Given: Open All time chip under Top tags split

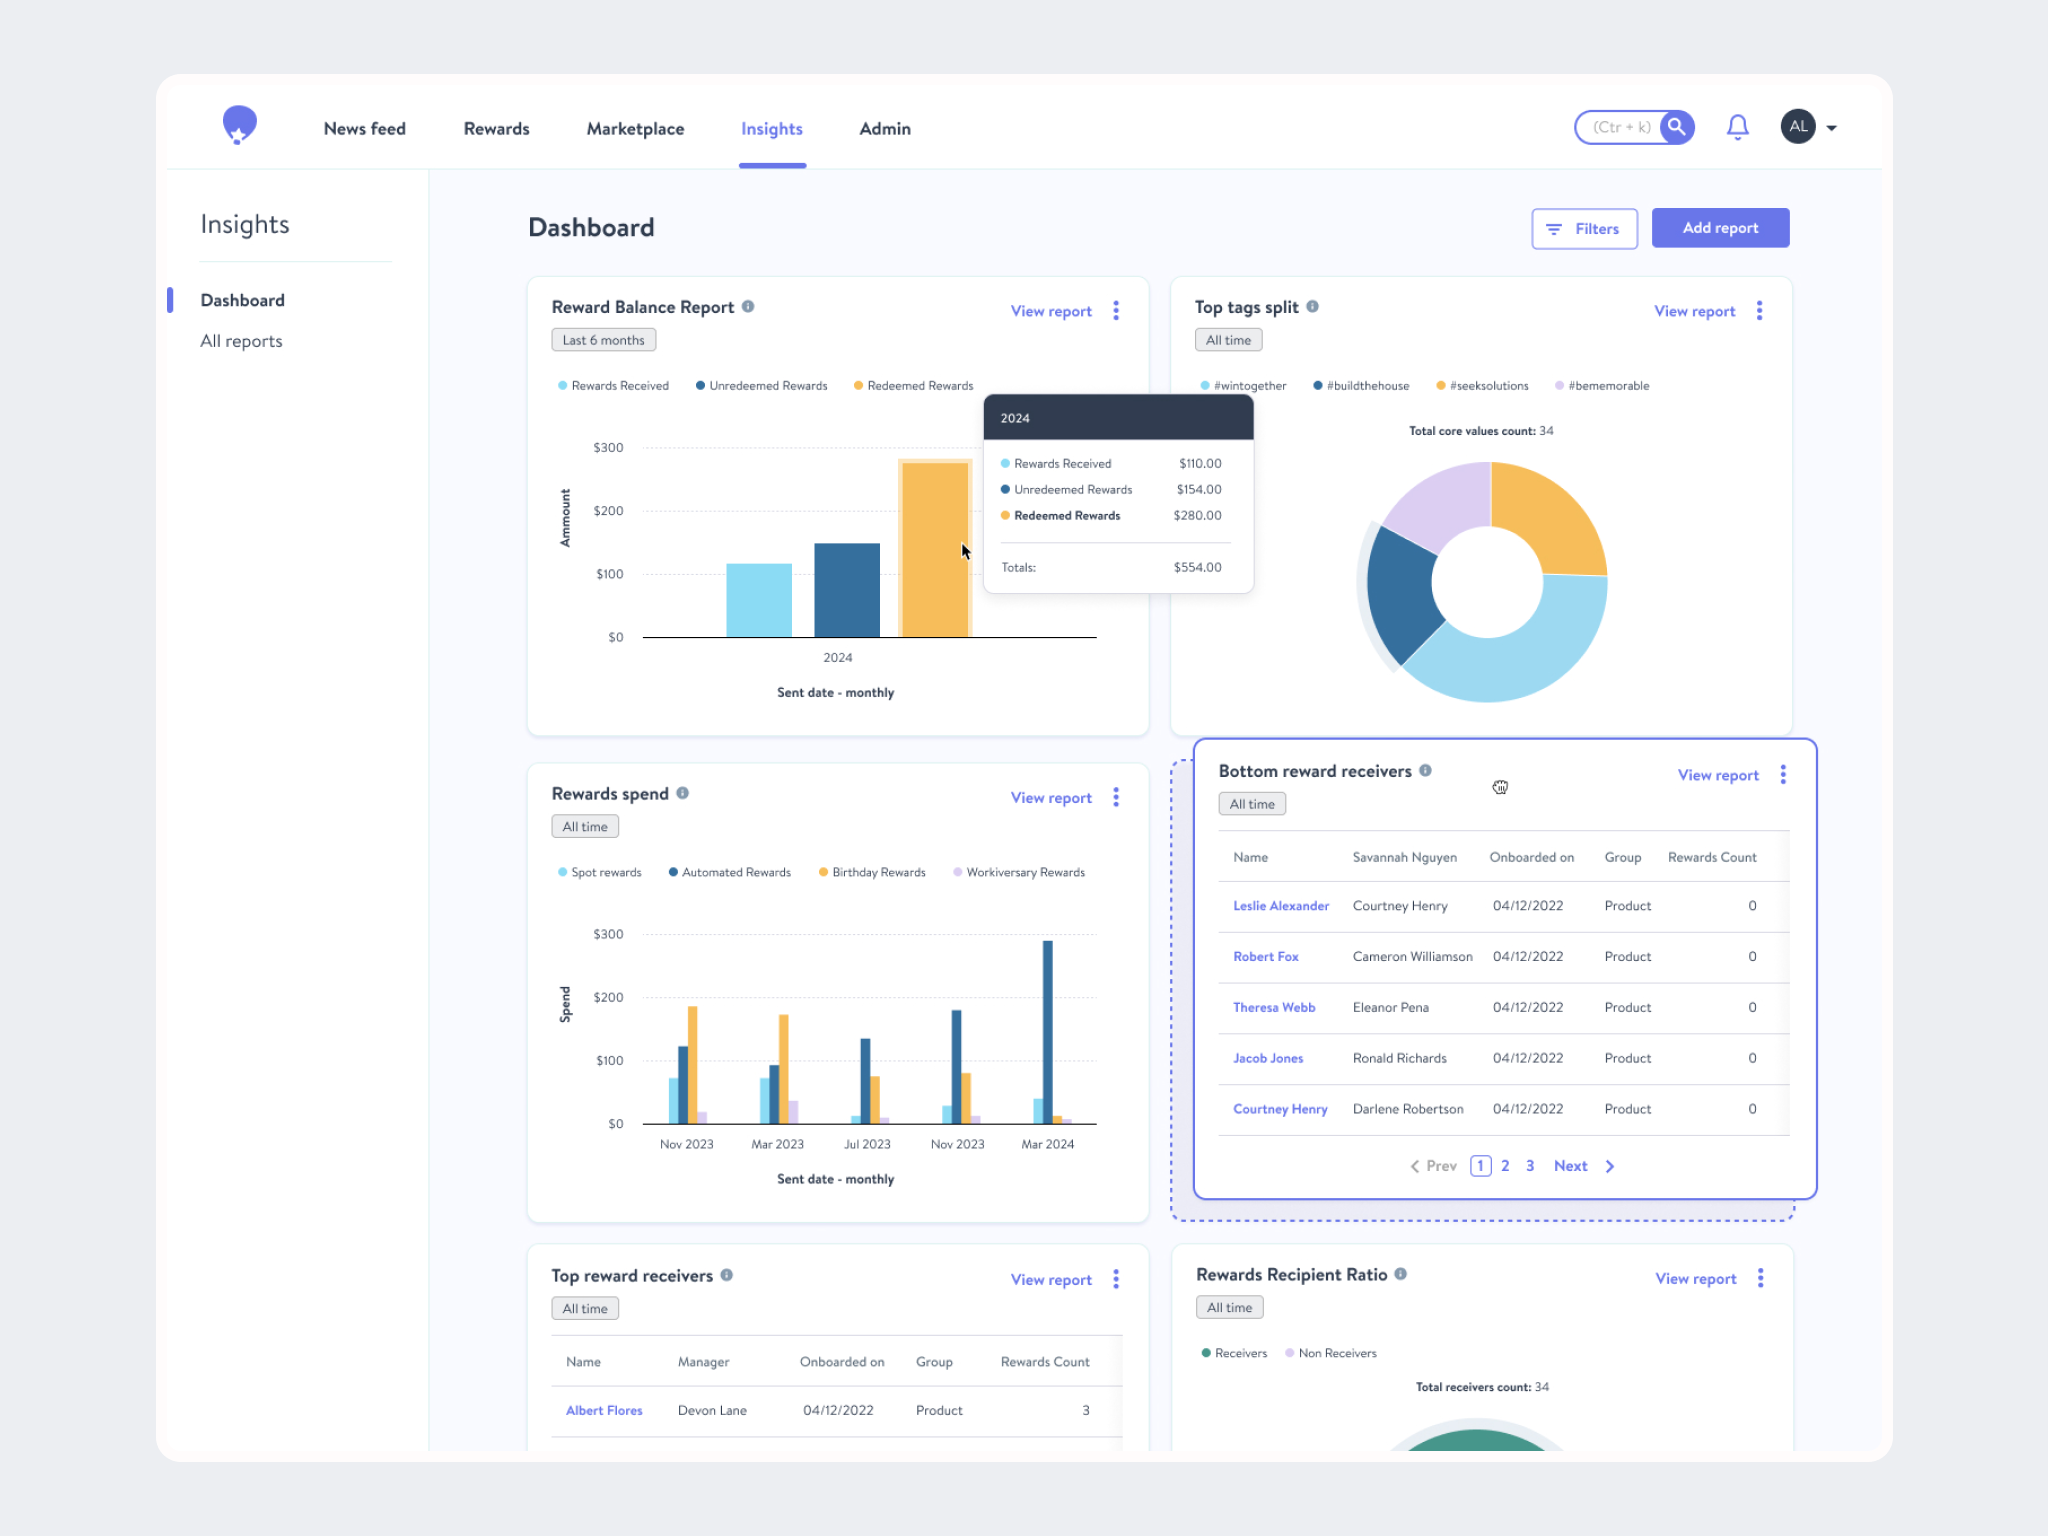Looking at the screenshot, I should tap(1229, 340).
